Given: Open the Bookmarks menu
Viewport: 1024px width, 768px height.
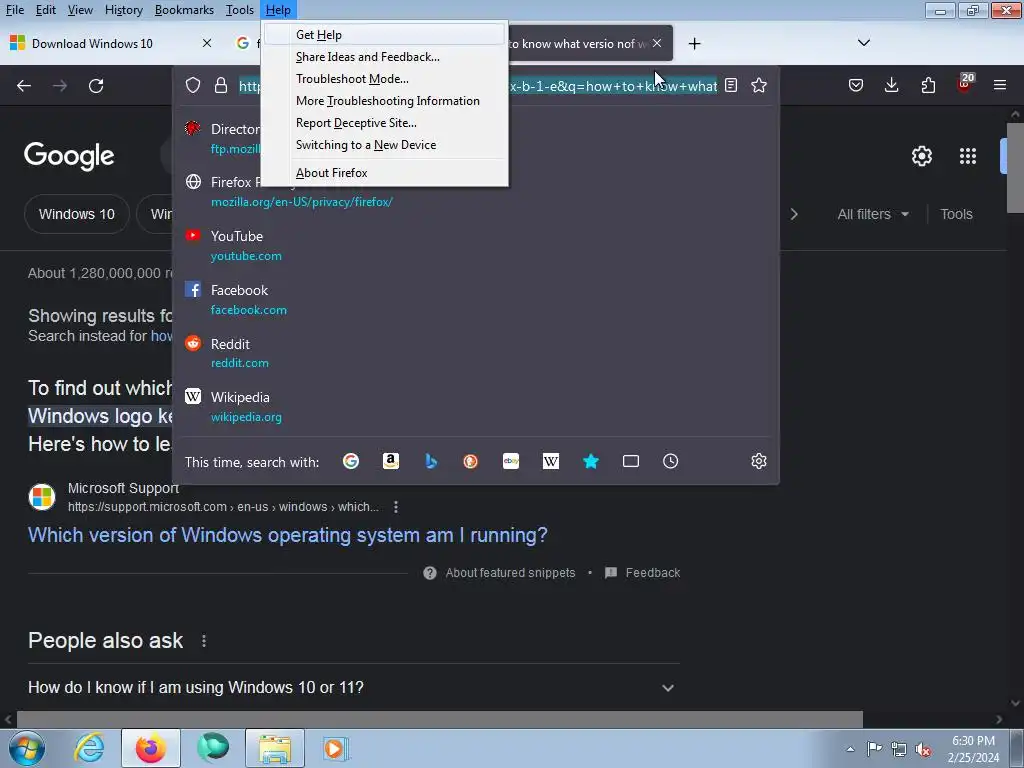Looking at the screenshot, I should point(184,10).
